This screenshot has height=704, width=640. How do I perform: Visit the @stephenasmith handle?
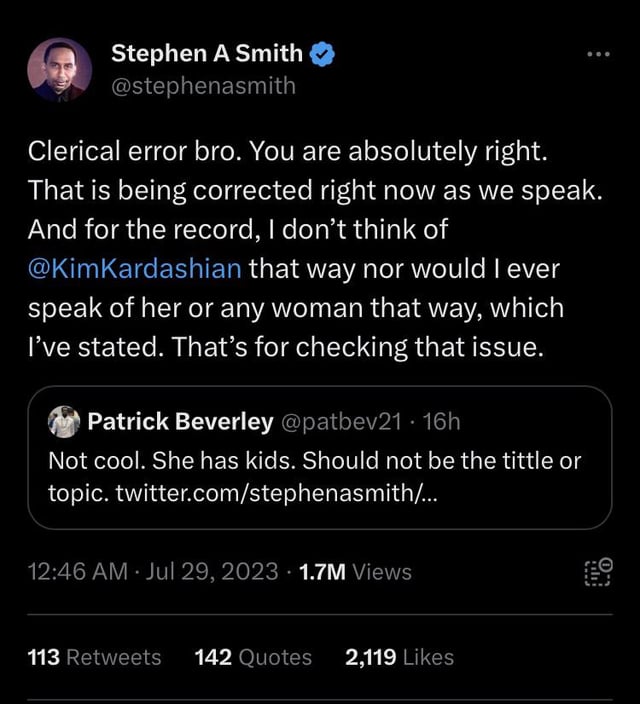click(x=203, y=85)
